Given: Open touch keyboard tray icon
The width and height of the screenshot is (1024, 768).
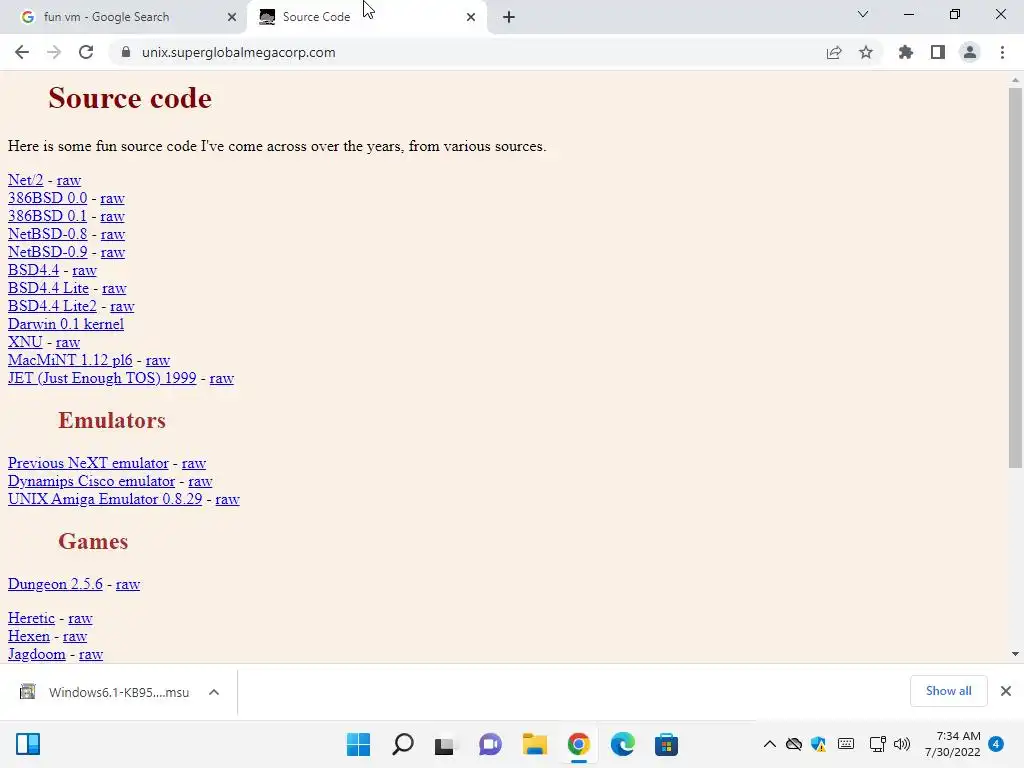Looking at the screenshot, I should click(x=846, y=744).
